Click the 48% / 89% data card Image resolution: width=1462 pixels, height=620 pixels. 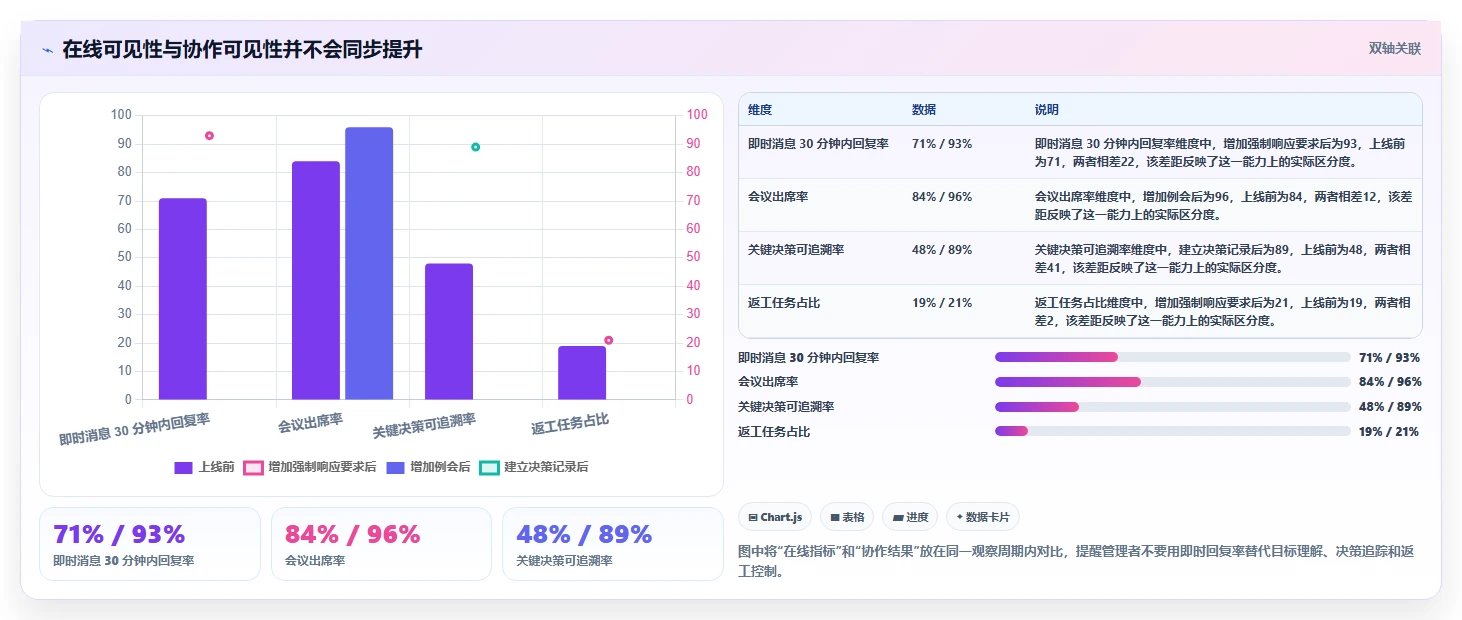(x=612, y=544)
